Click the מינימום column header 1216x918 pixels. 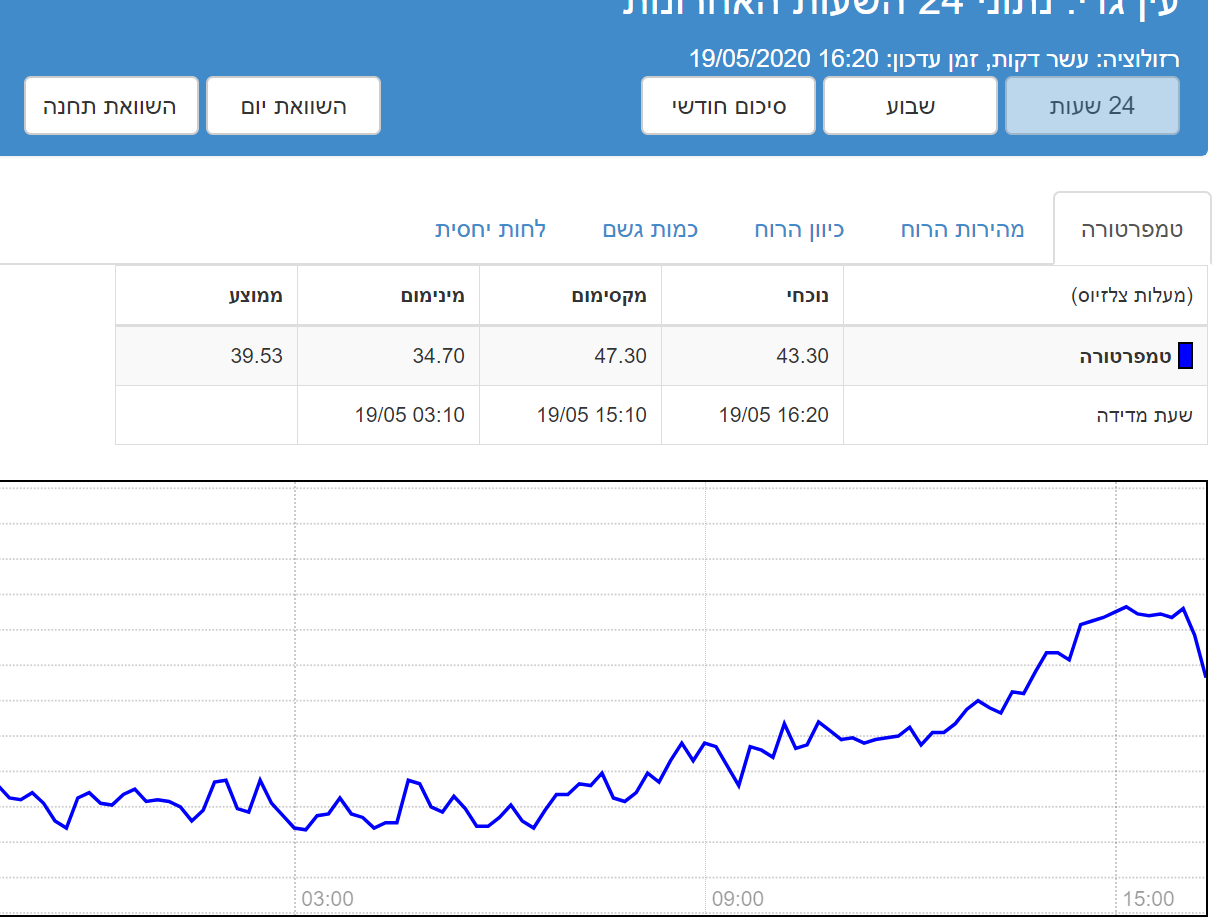point(433,296)
